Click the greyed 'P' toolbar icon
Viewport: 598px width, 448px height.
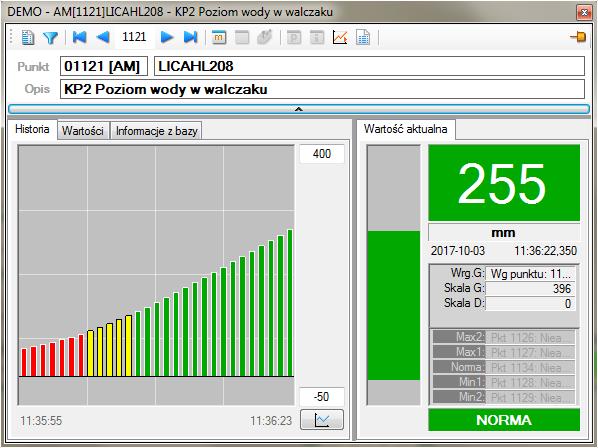294,37
